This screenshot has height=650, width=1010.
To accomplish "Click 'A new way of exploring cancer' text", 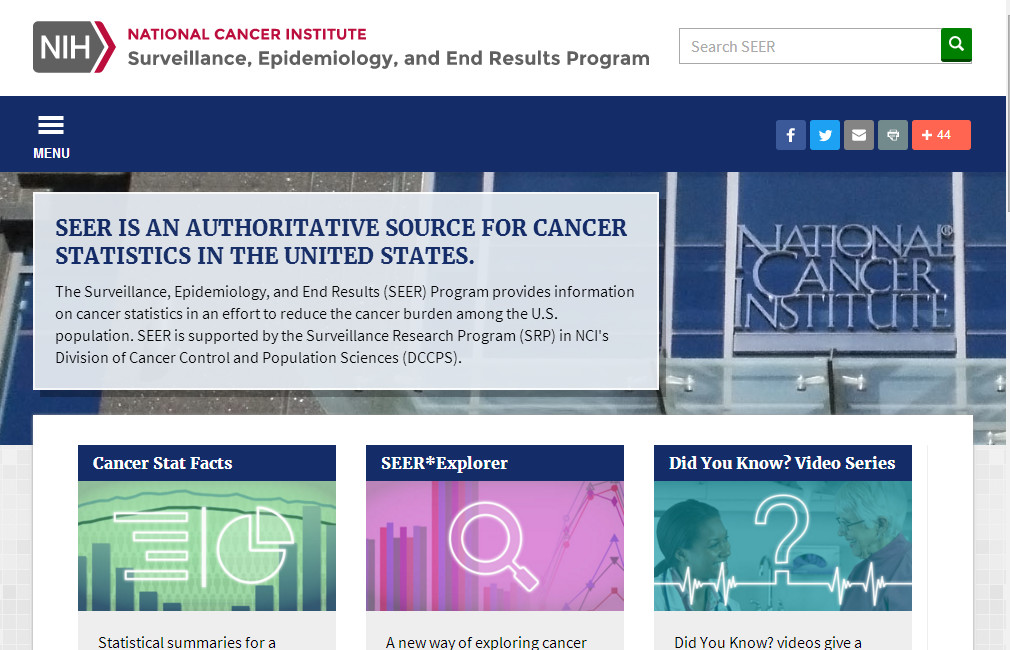I will [486, 642].
